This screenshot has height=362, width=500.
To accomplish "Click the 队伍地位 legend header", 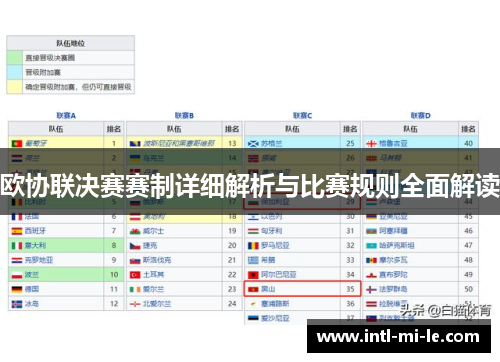I will point(71,43).
